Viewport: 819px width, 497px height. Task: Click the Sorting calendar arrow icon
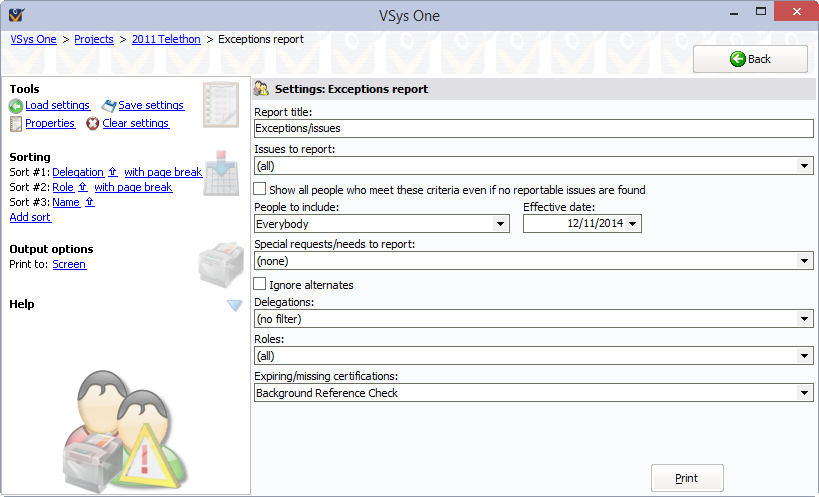(221, 173)
